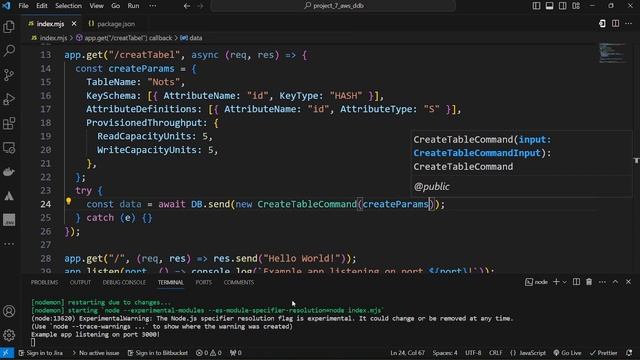Open the Atlassian view in activity bar

coord(9,196)
